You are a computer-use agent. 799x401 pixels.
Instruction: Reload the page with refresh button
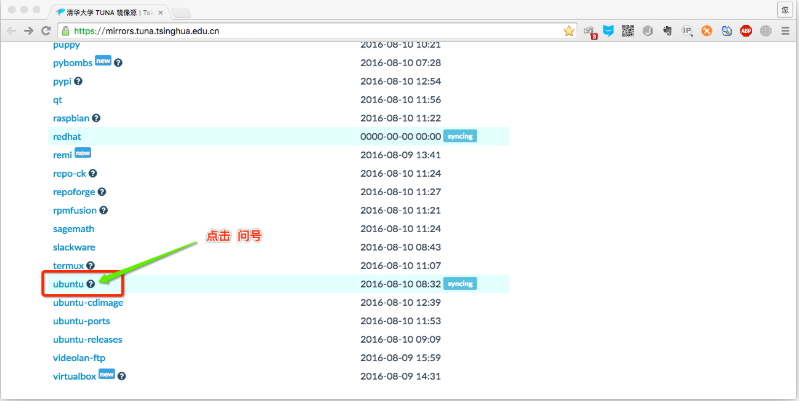(46, 31)
